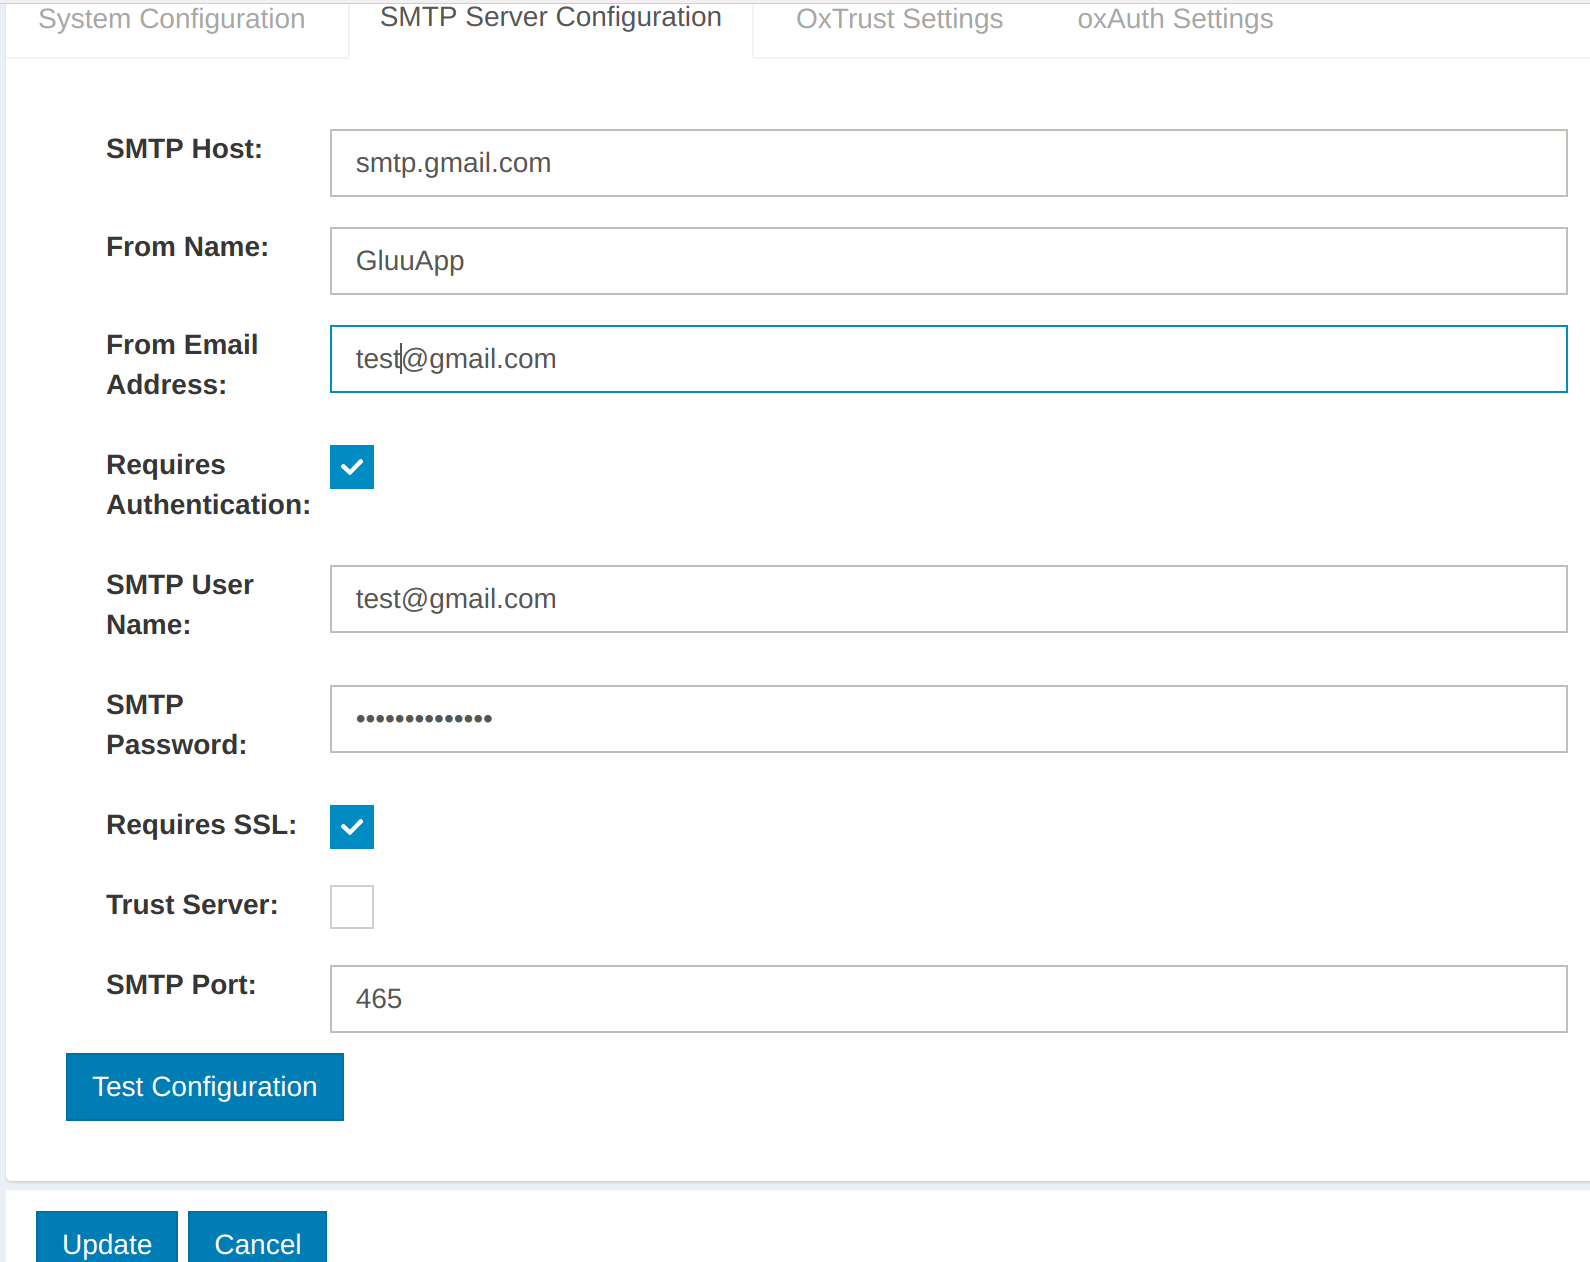
Task: Click the "Requires SSL:" label
Action: click(201, 825)
